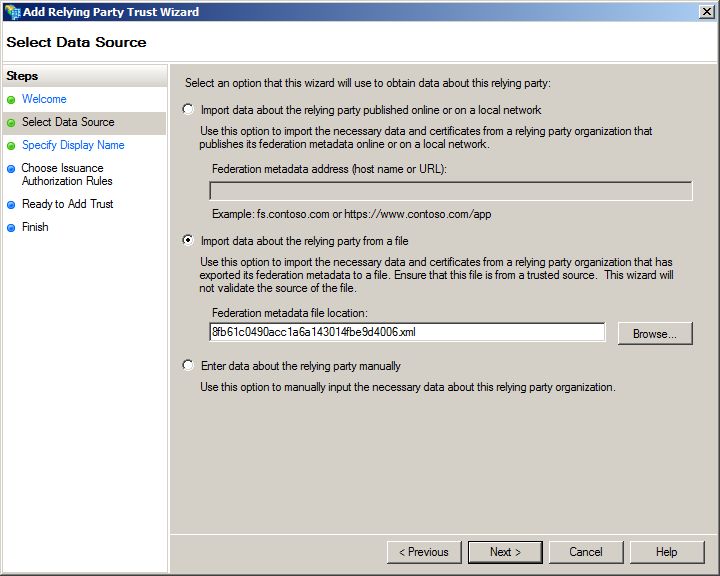The width and height of the screenshot is (720, 576).
Task: Open file browser with Browse button
Action: click(655, 333)
